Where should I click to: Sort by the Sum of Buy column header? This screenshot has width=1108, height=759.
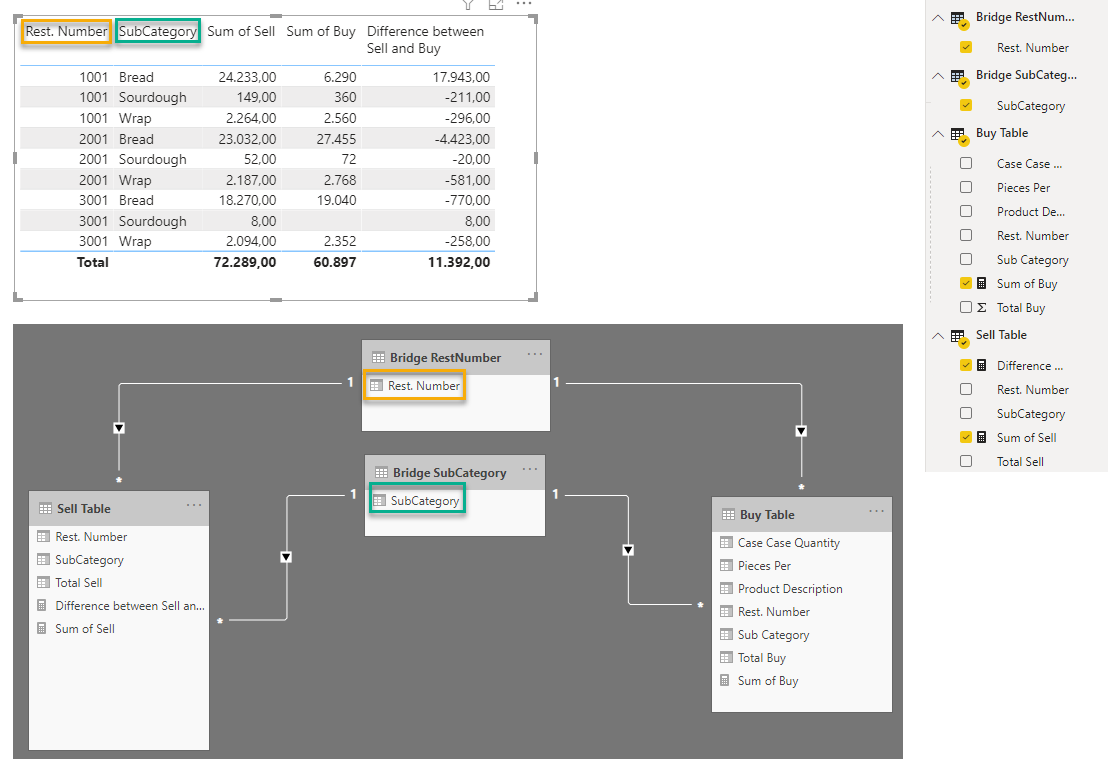pyautogui.click(x=321, y=31)
